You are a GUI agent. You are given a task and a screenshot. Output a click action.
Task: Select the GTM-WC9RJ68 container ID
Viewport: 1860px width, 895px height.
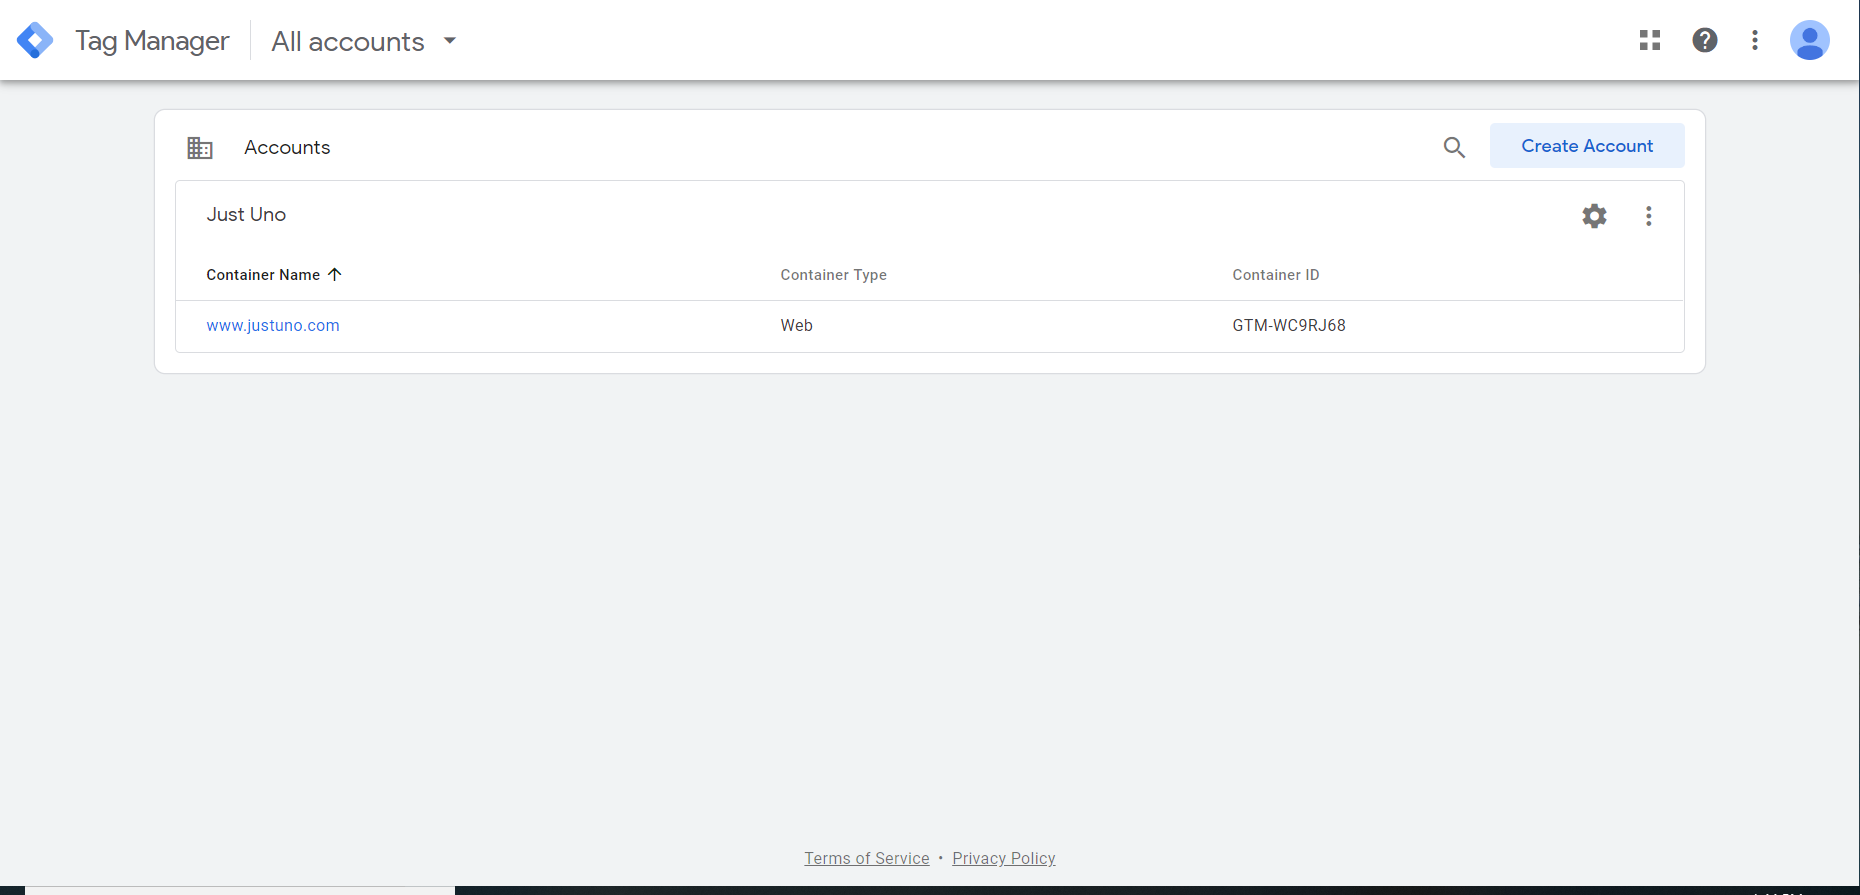tap(1288, 326)
